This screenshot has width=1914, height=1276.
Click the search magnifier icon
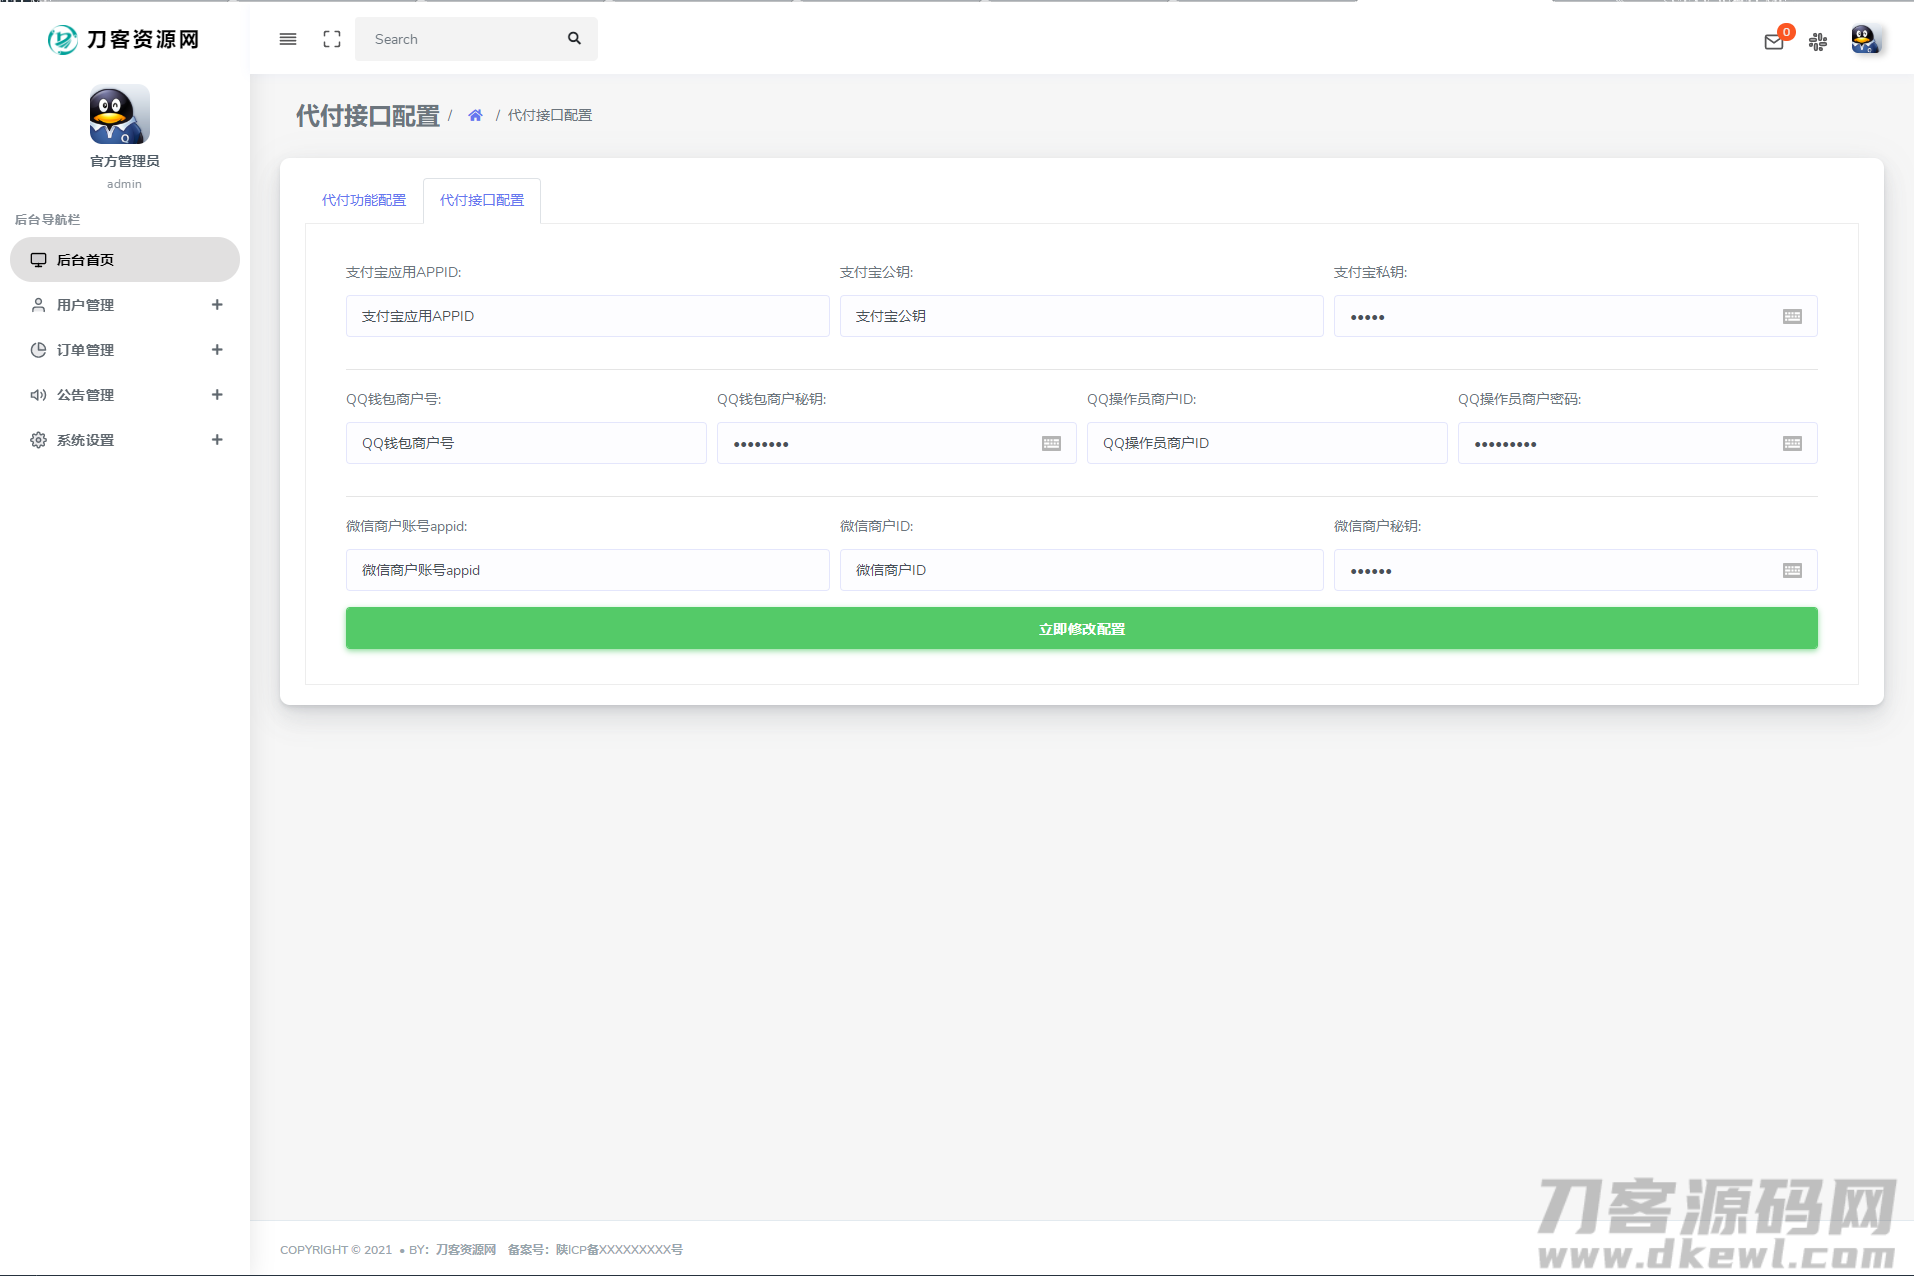click(x=574, y=39)
